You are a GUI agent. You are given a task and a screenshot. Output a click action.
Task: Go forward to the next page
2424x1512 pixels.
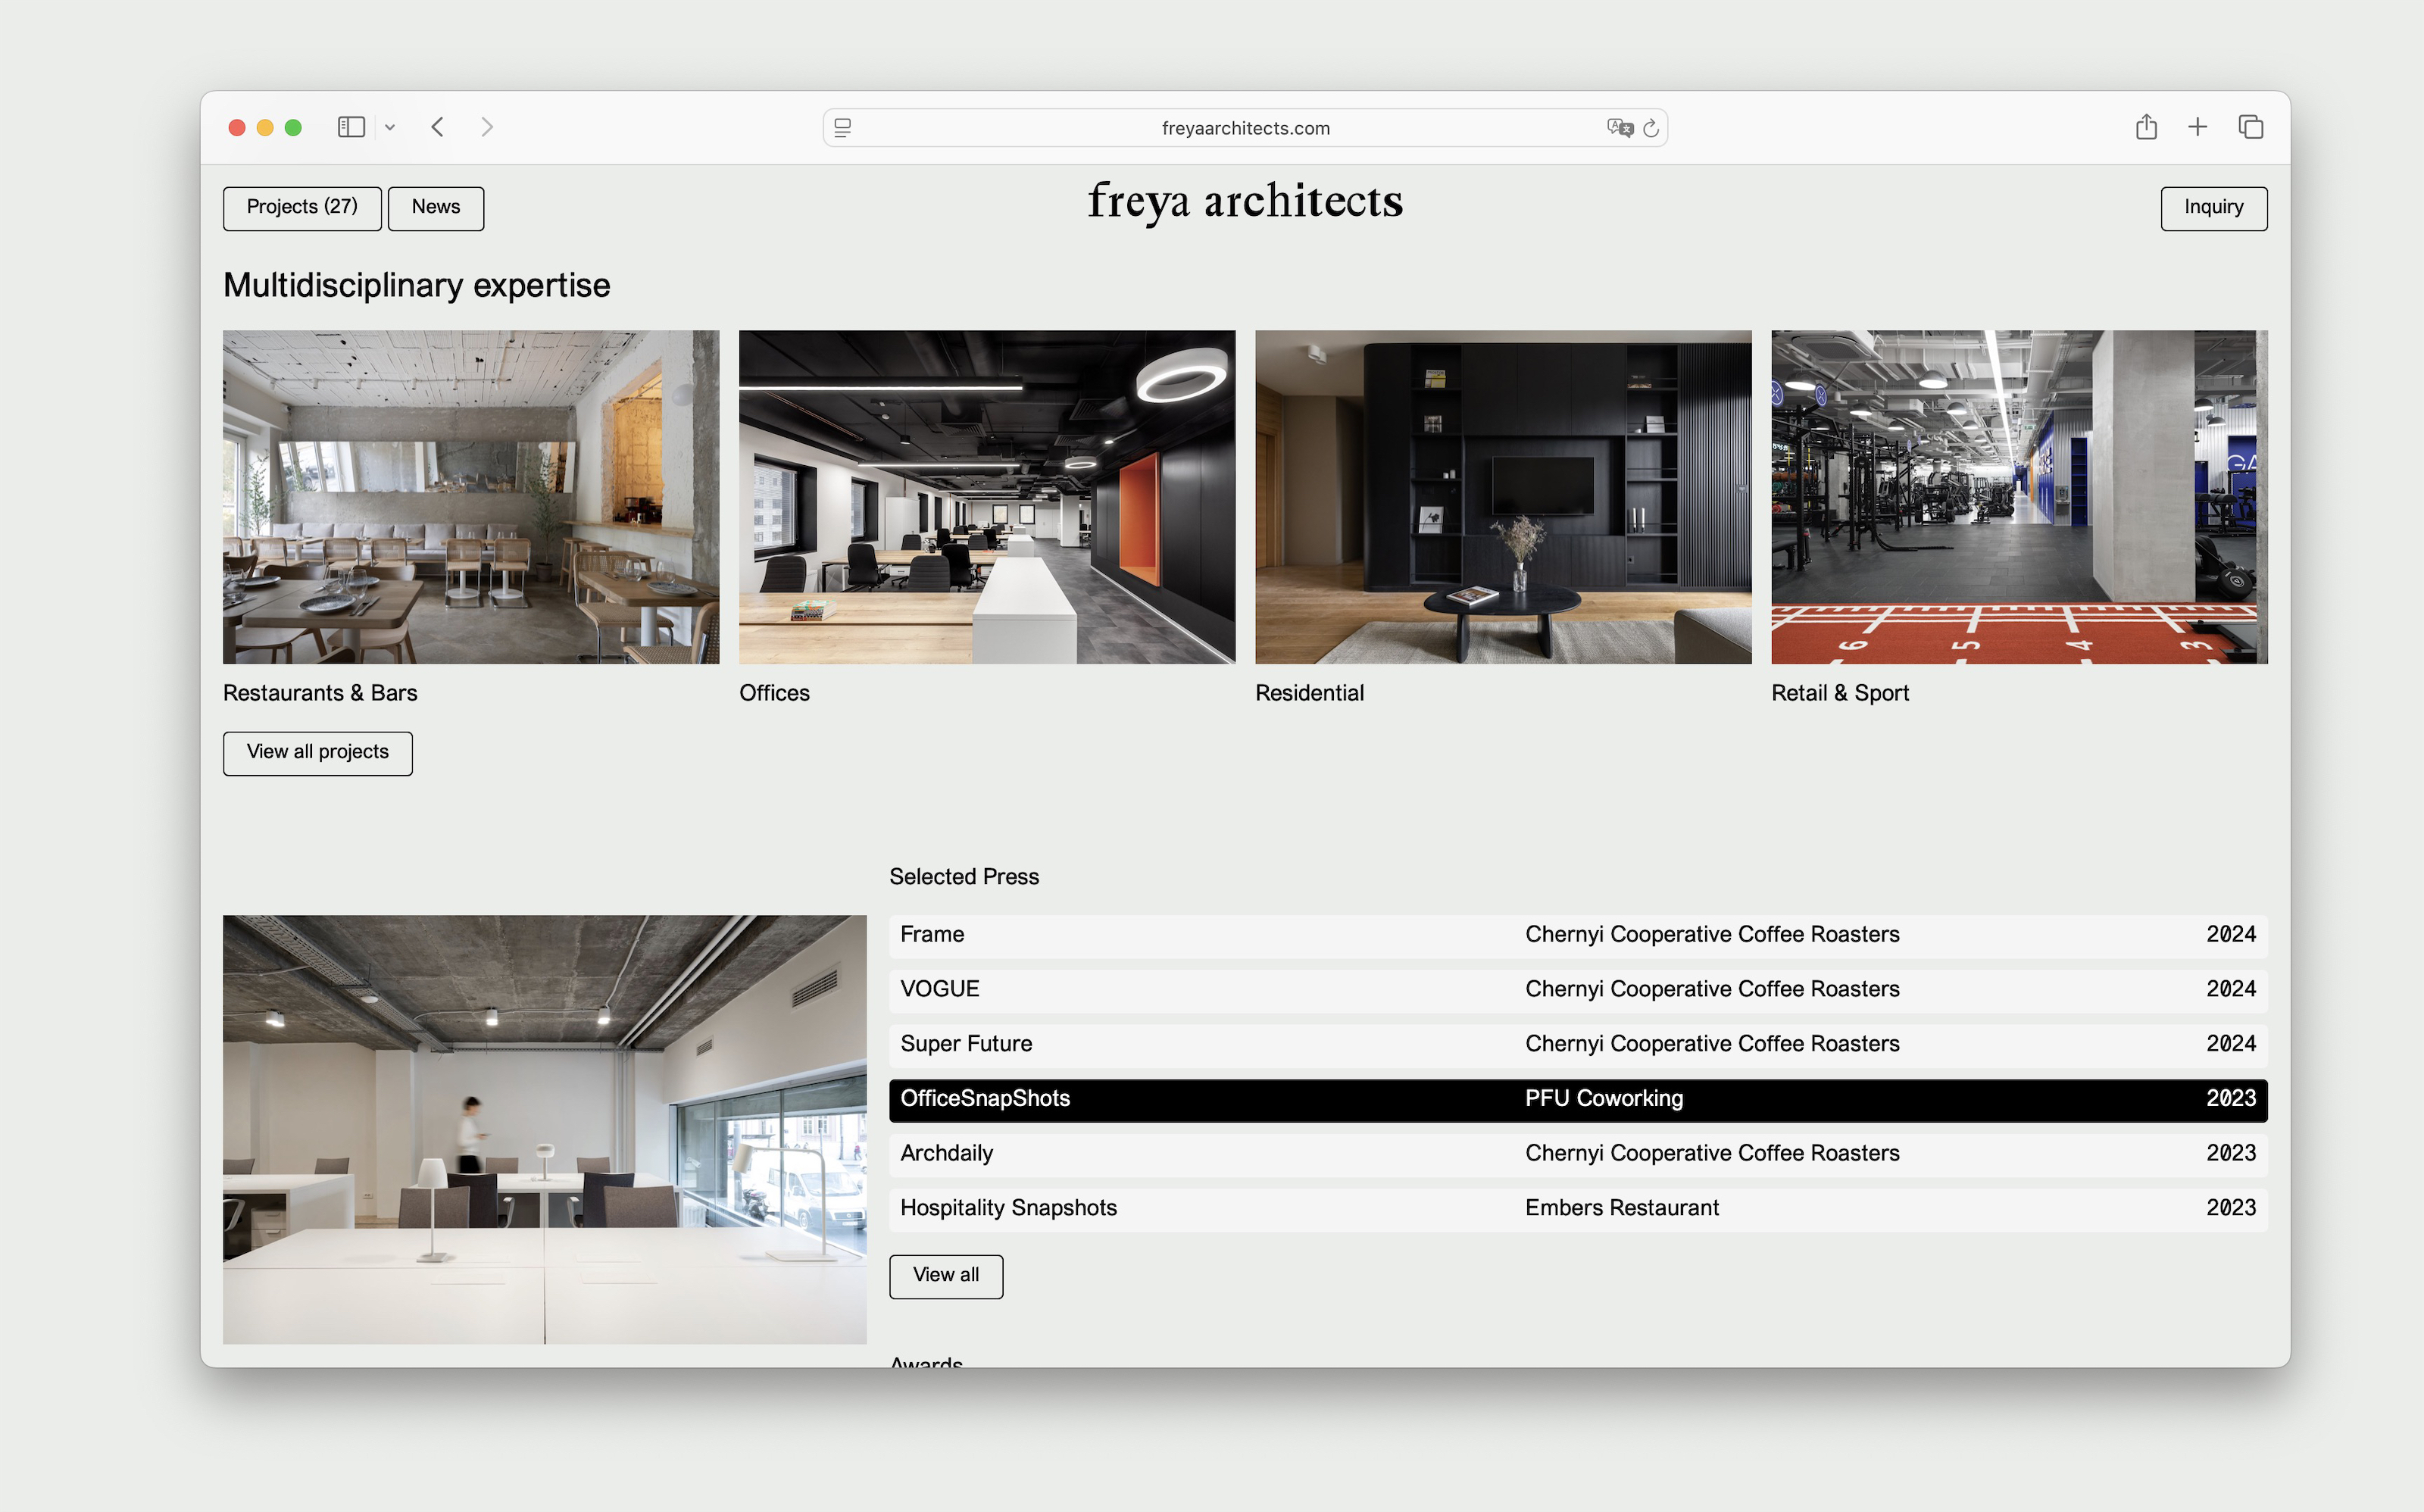(487, 127)
